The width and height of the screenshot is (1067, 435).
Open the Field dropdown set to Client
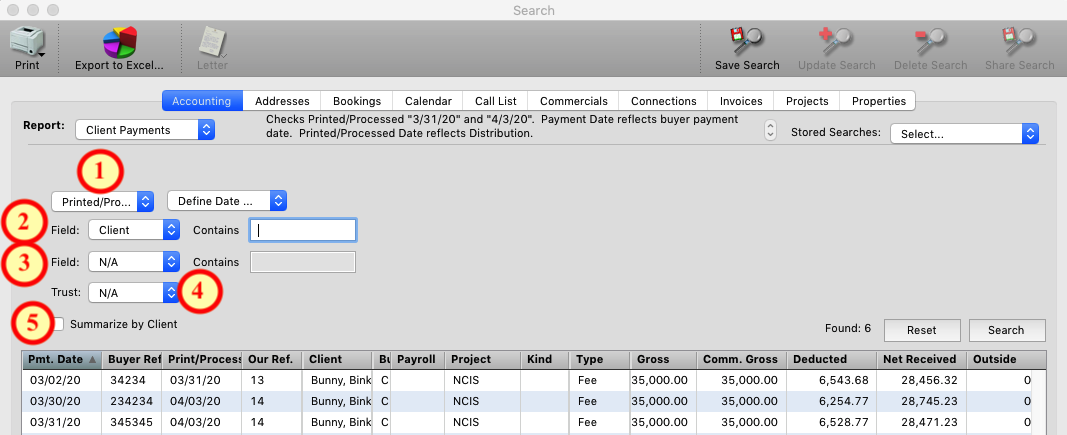tap(134, 230)
